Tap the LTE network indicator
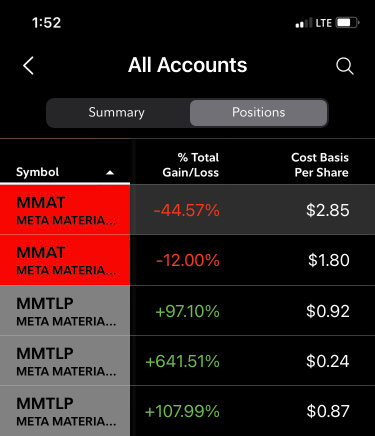375x436 pixels. pyautogui.click(x=324, y=23)
